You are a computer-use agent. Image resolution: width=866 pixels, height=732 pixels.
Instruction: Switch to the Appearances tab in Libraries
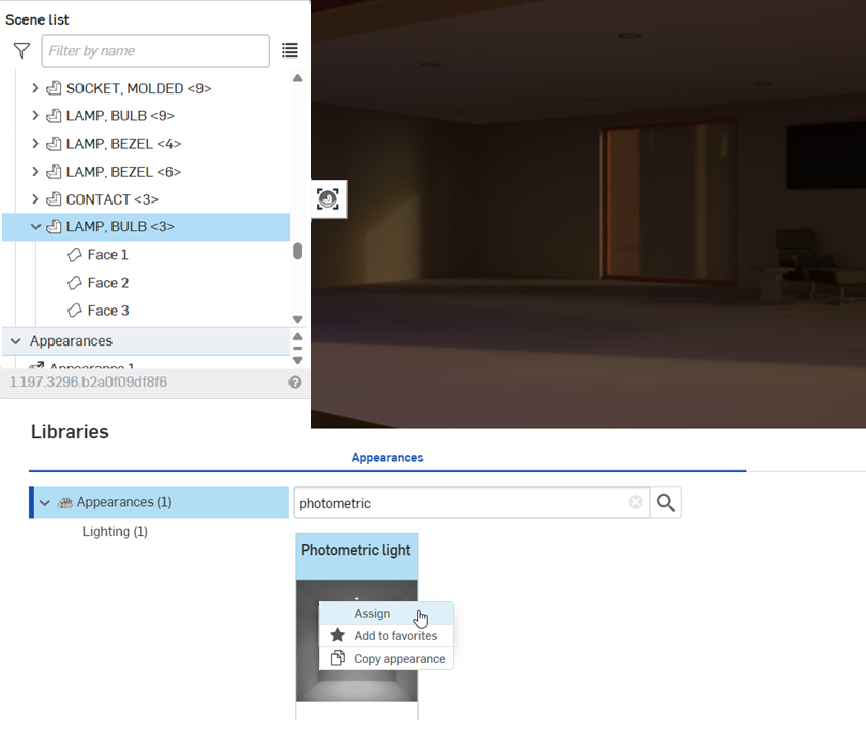coord(387,458)
